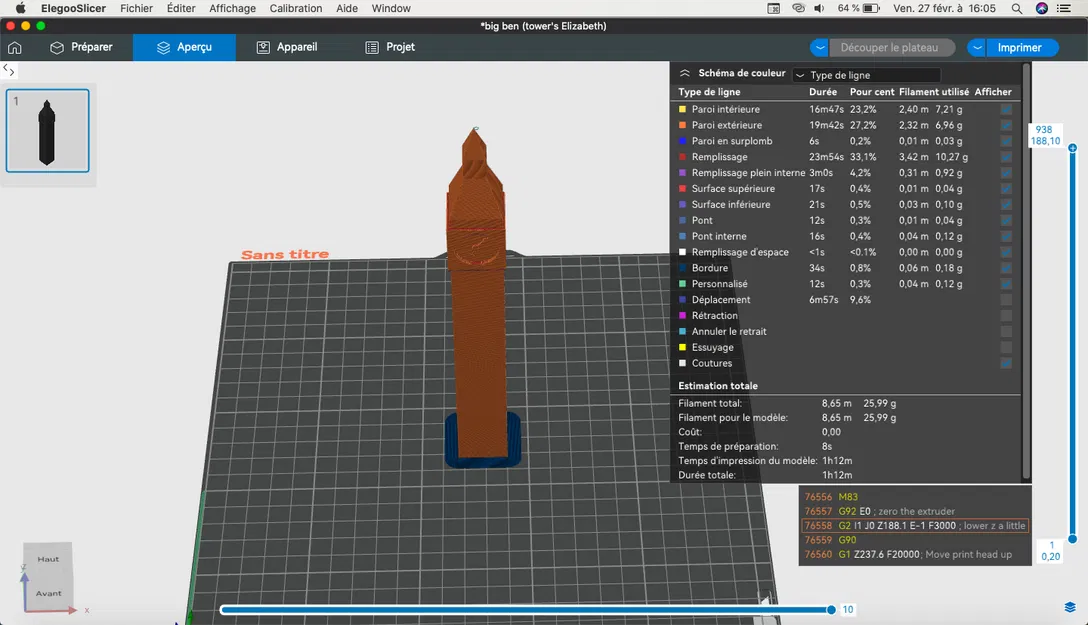
Task: Click the Remplissage red color swatch
Action: coord(682,157)
